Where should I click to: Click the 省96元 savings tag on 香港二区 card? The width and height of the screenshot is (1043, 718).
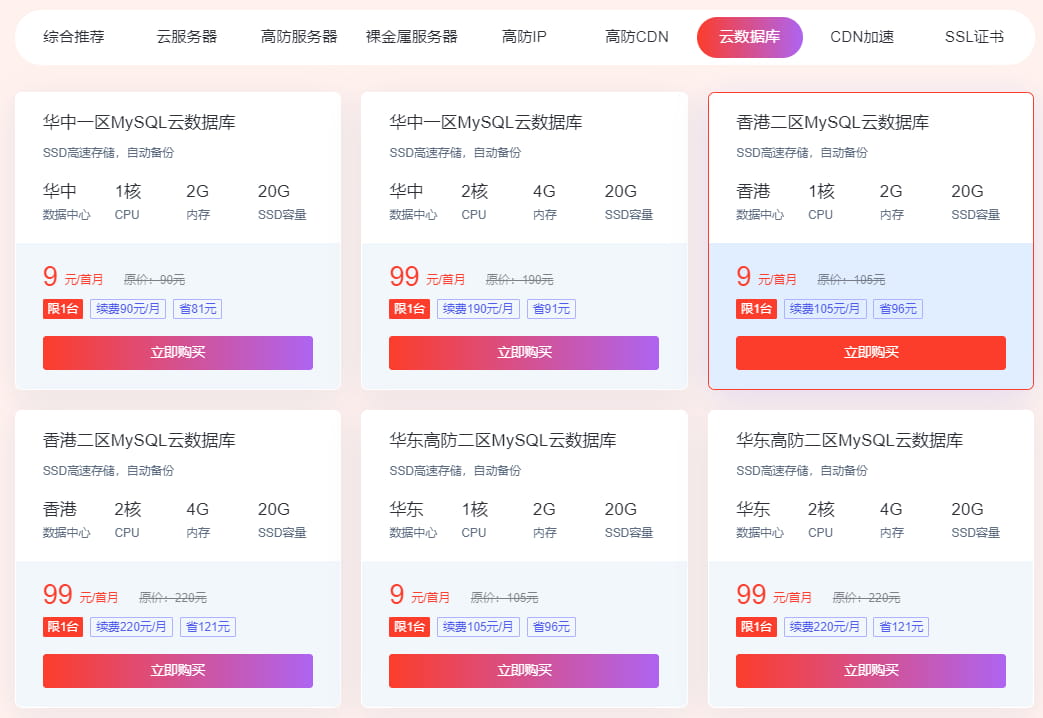[897, 308]
